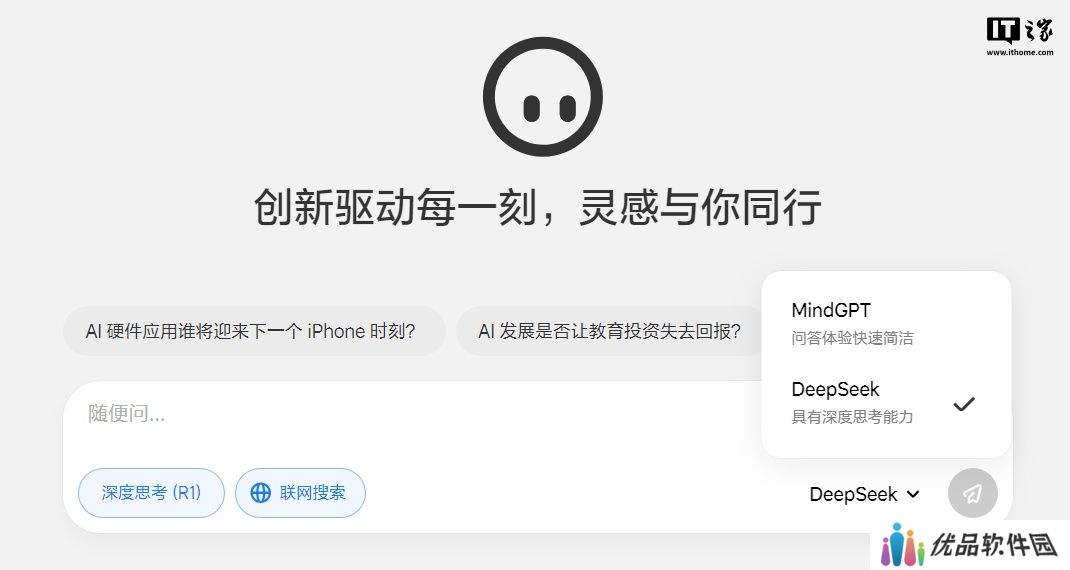Image resolution: width=1070 pixels, height=570 pixels.
Task: Click the www.ithome.com watermark link
Action: (x=1020, y=52)
